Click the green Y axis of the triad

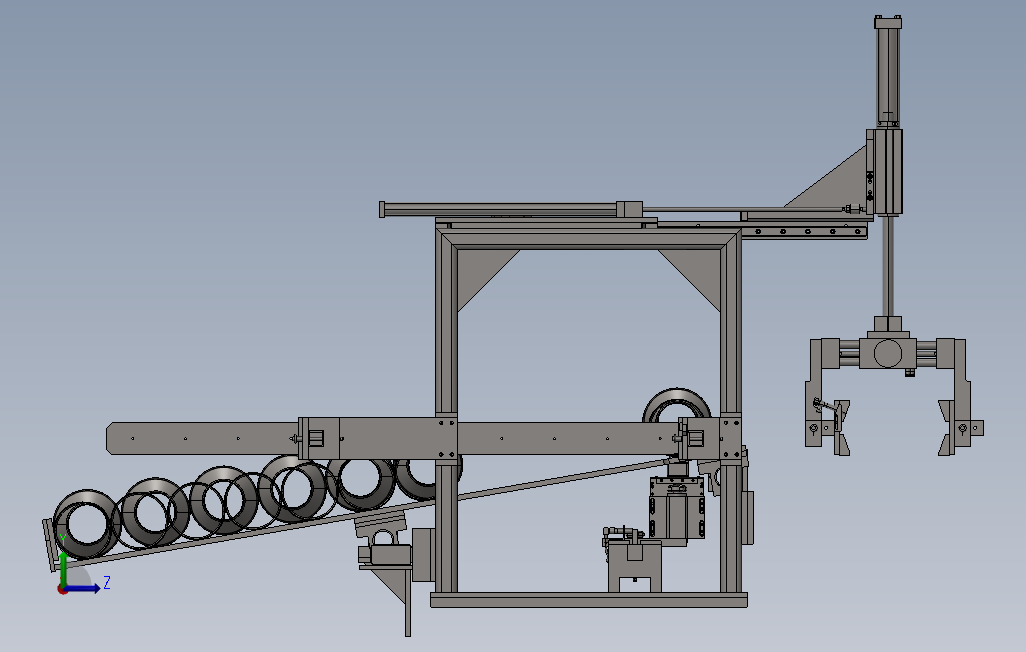coord(63,569)
